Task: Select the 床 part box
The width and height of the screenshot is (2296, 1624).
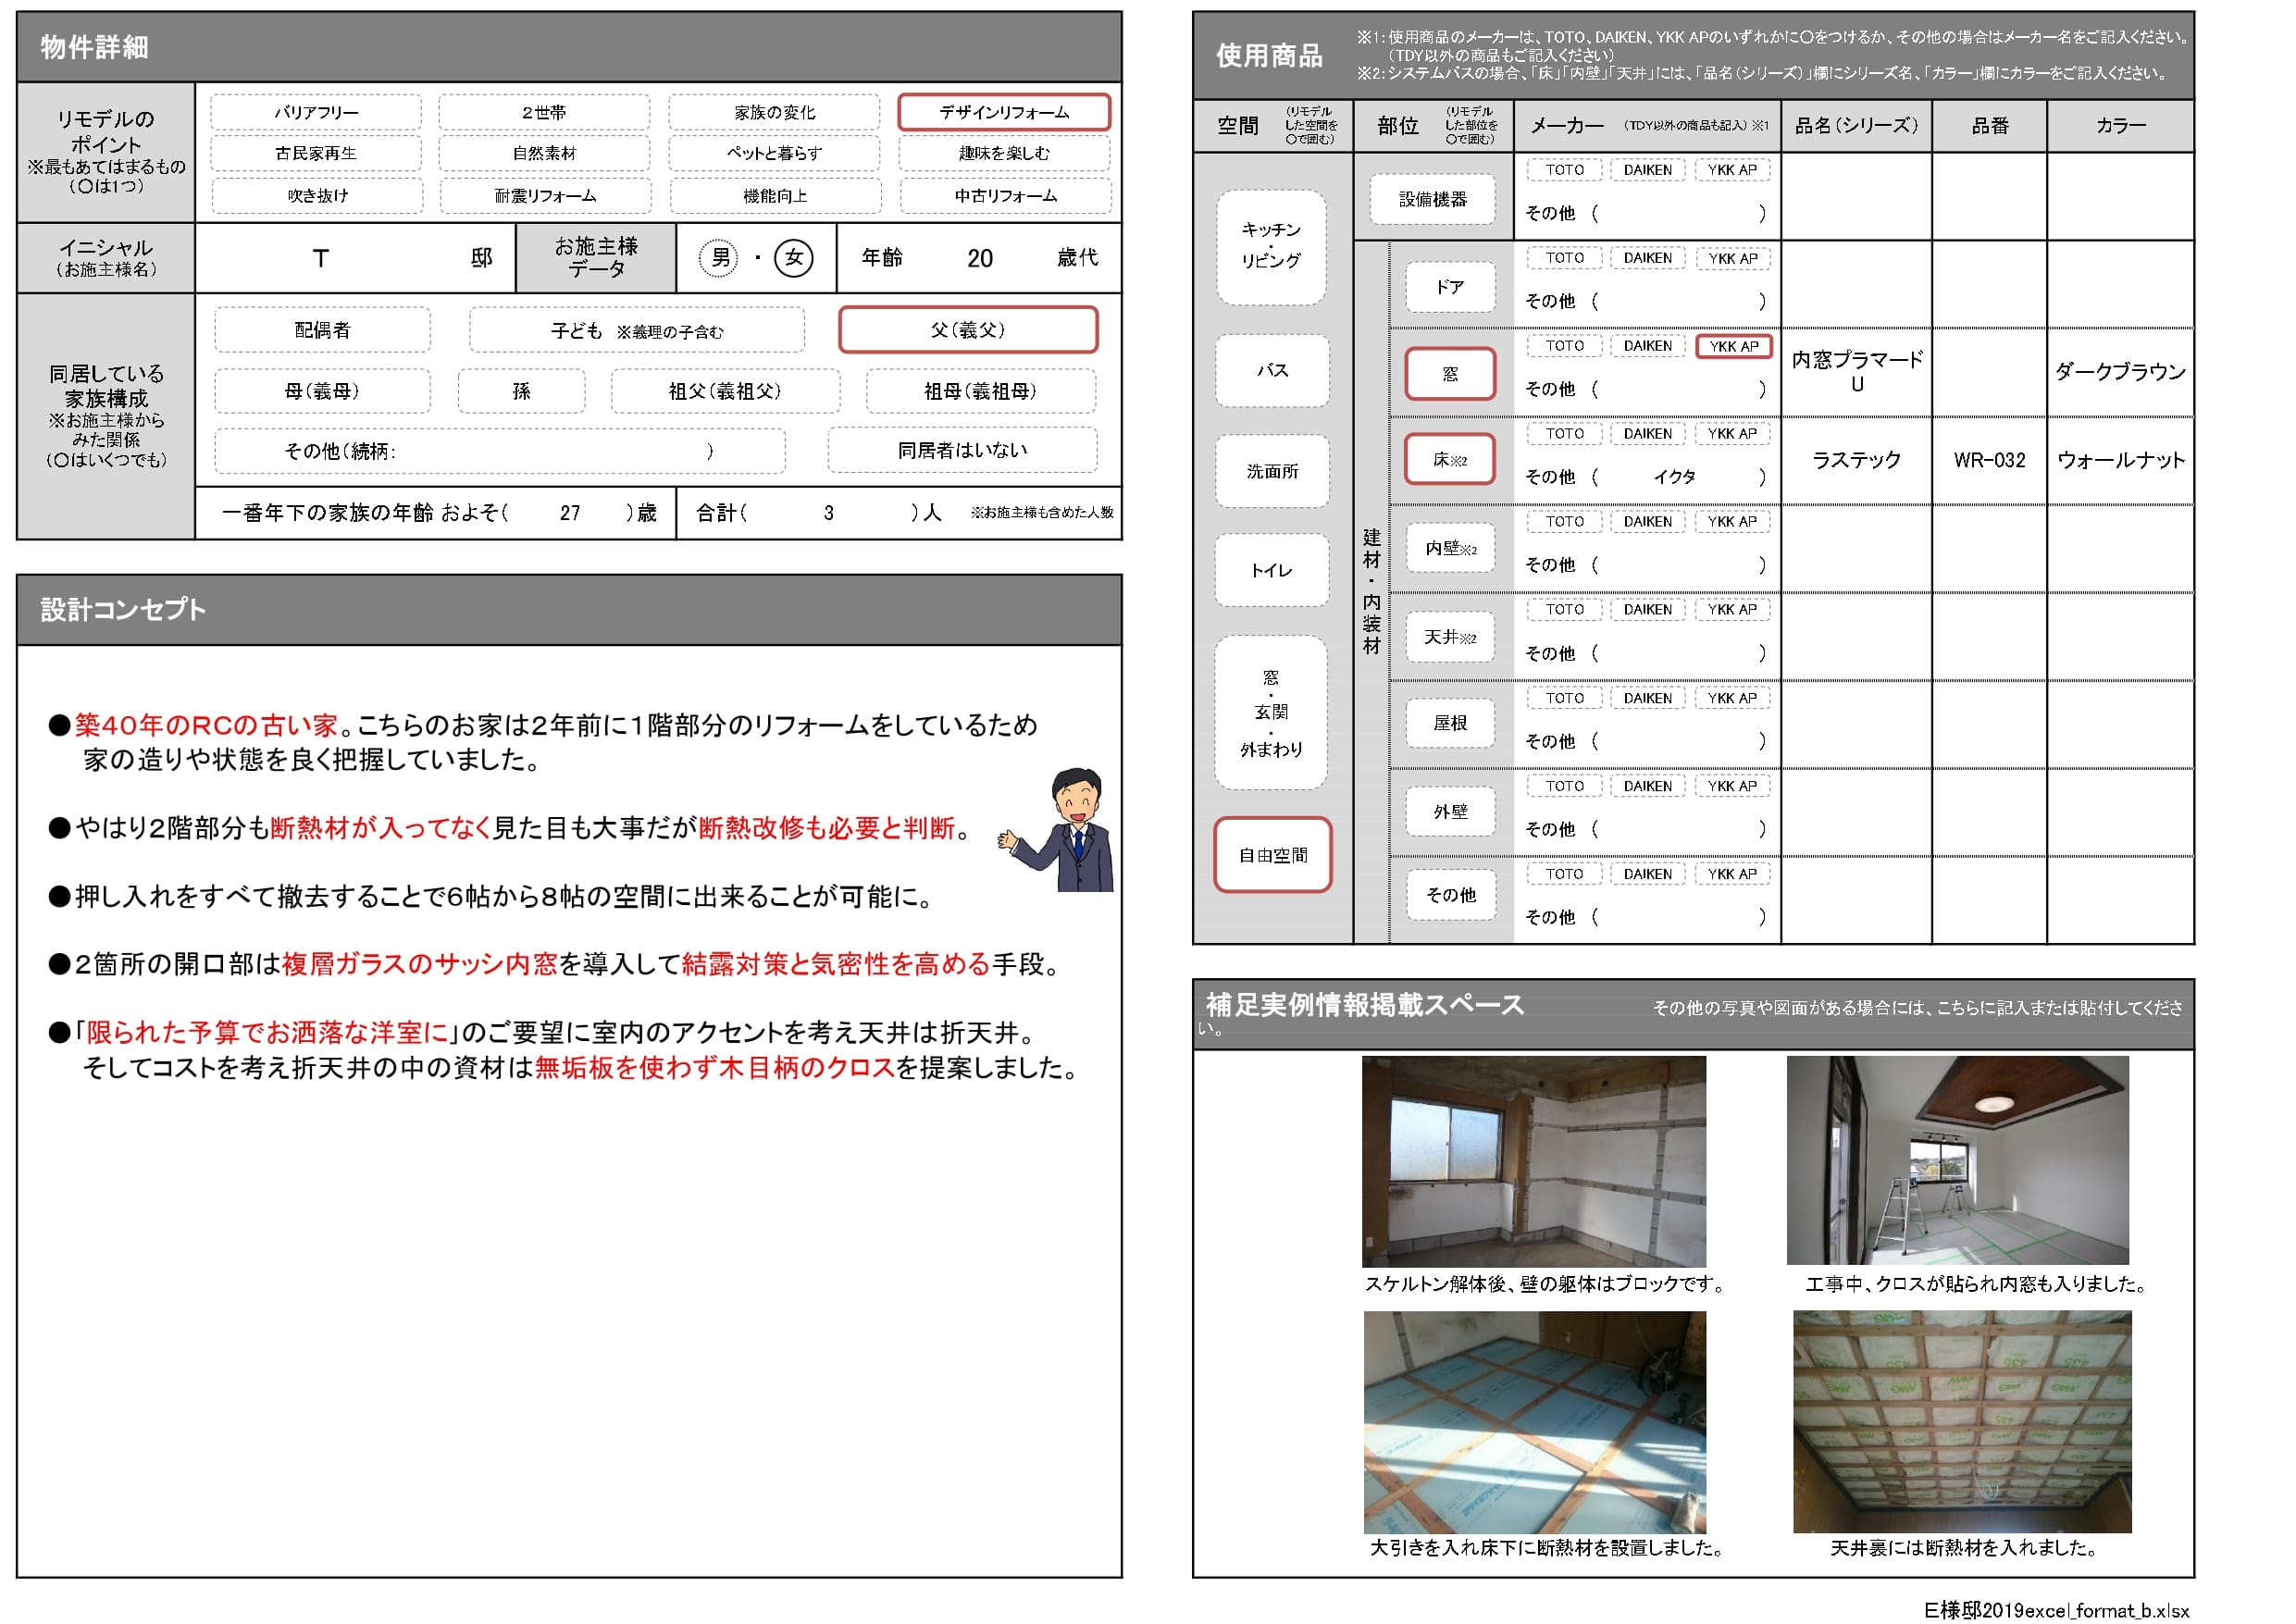Action: point(1449,460)
